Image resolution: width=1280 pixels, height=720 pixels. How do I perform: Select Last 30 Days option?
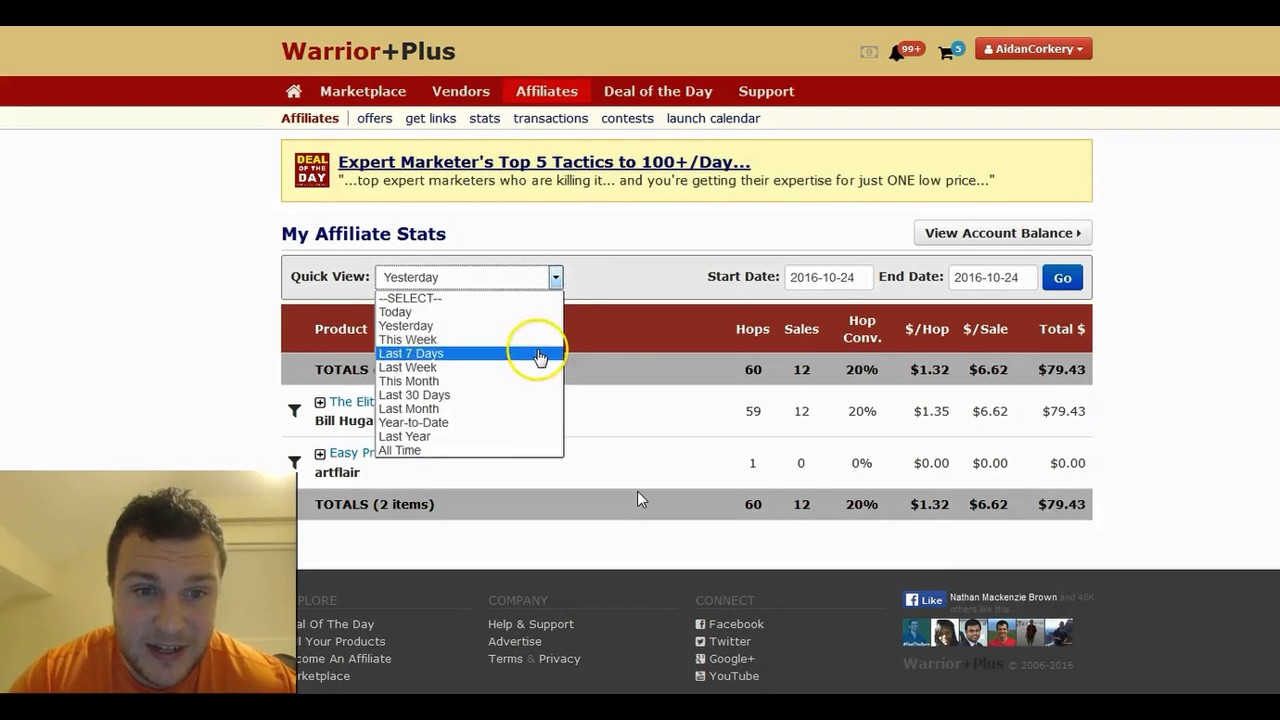[x=469, y=395]
